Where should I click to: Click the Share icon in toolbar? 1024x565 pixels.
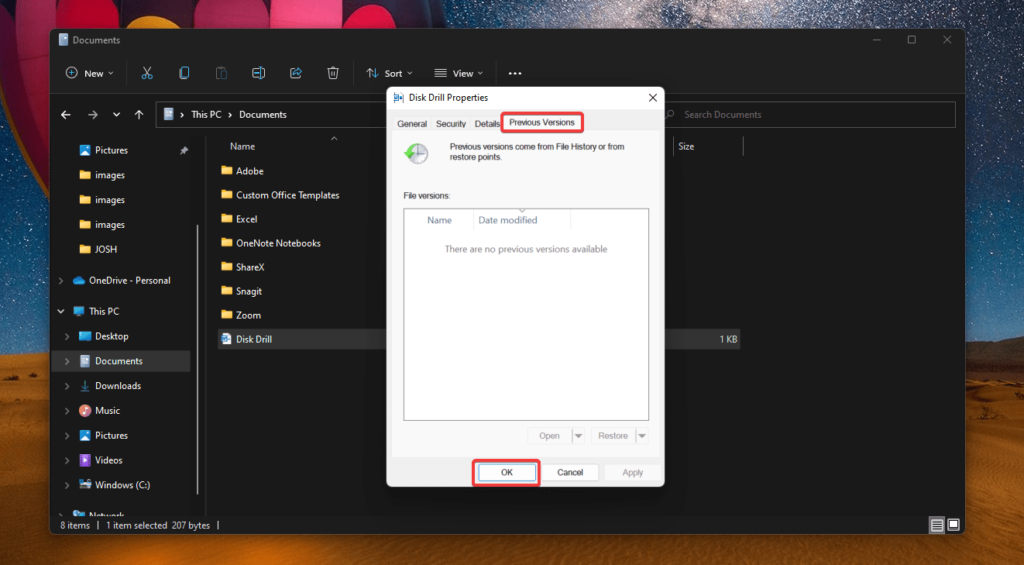pyautogui.click(x=296, y=73)
